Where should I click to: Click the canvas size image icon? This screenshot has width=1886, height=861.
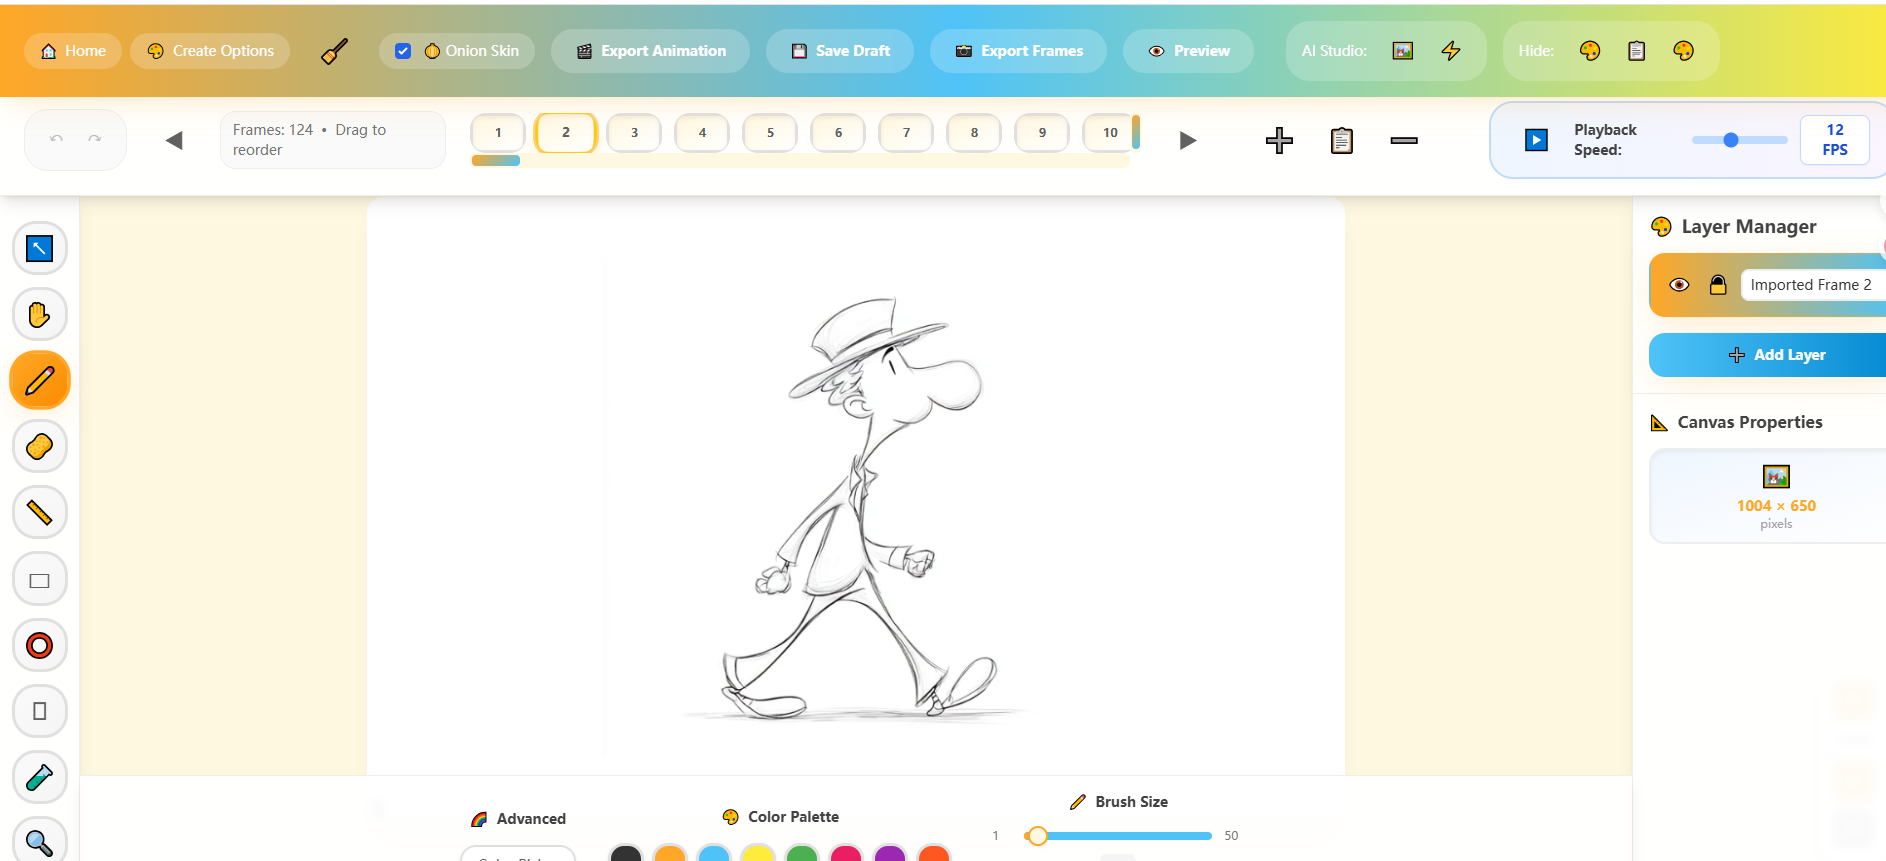[1776, 476]
